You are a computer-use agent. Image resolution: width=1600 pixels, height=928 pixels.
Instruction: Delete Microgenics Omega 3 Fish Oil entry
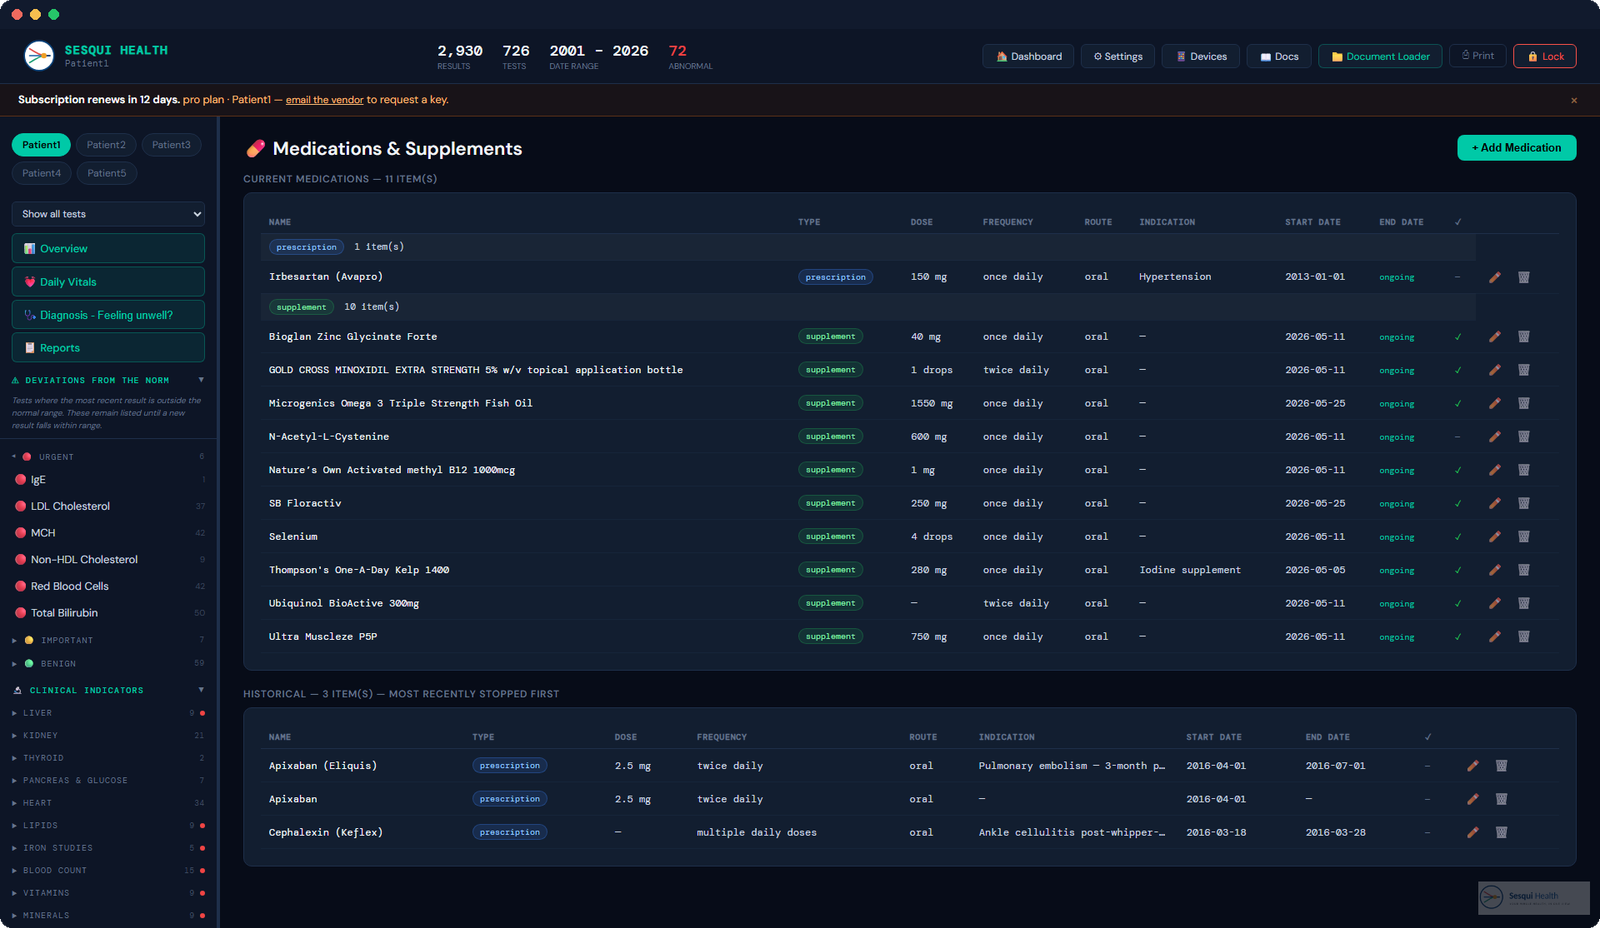pyautogui.click(x=1524, y=404)
